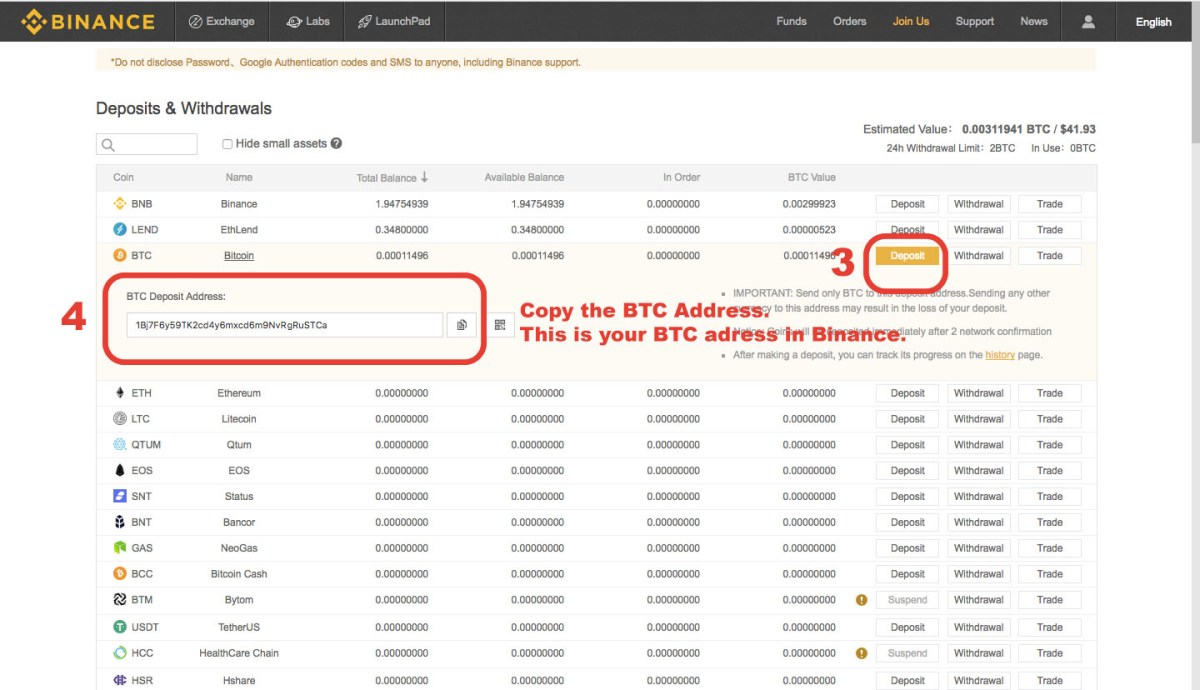Image resolution: width=1200 pixels, height=690 pixels.
Task: Focus the coin search input field
Action: pos(147,144)
